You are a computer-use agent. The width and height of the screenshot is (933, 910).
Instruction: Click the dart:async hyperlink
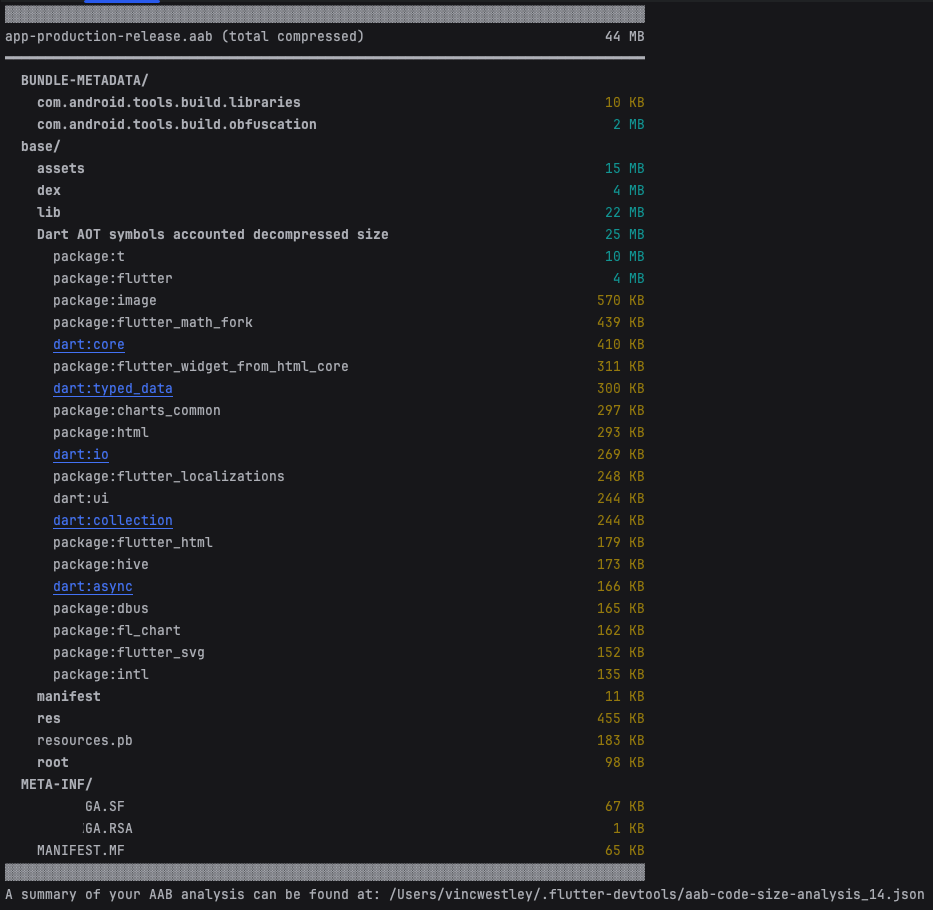(x=93, y=587)
